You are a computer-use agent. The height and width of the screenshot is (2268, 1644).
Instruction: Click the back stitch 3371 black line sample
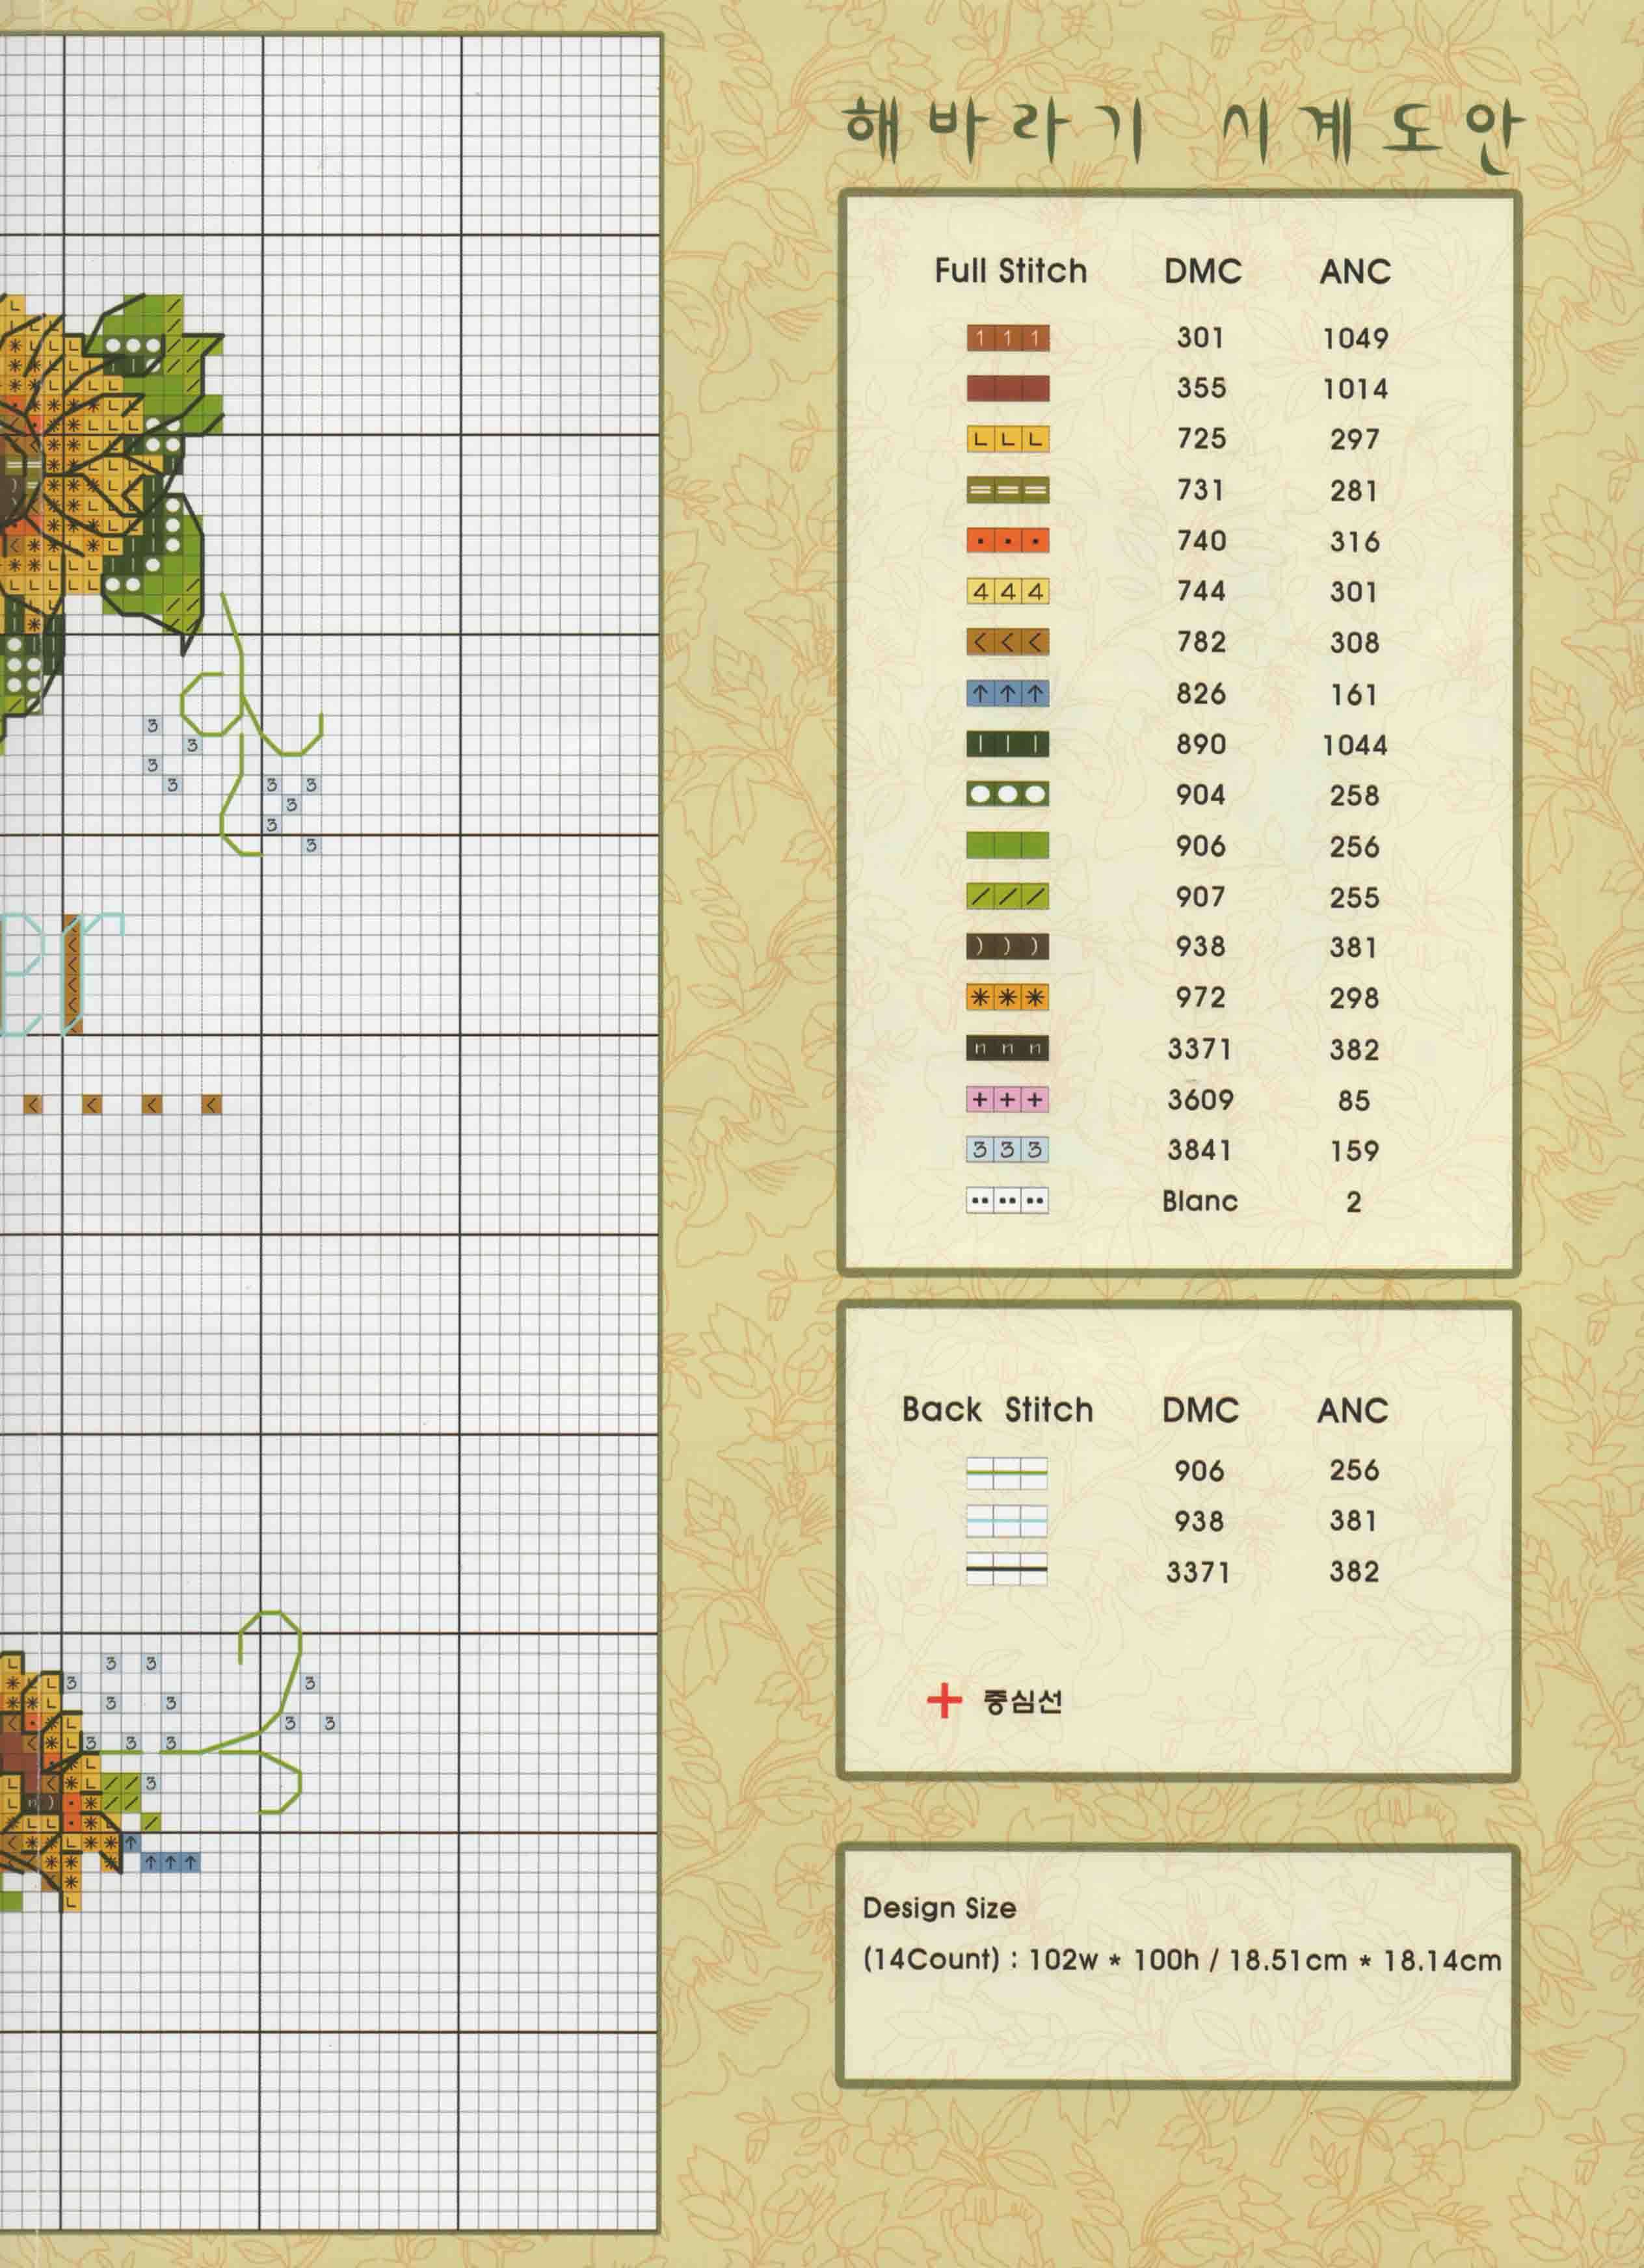click(1006, 1570)
